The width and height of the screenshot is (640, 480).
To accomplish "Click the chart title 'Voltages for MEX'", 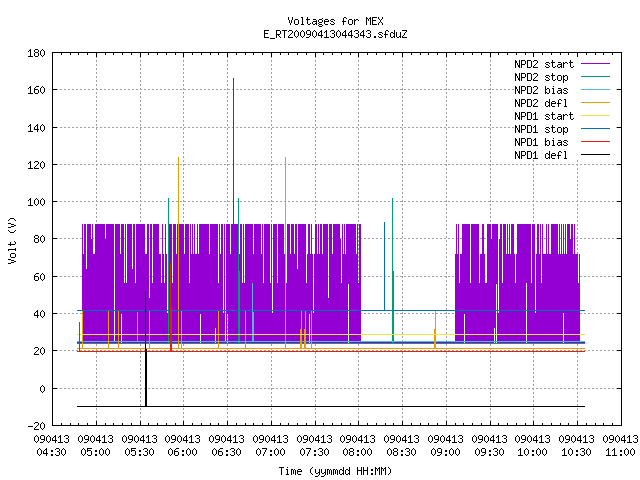I will [x=335, y=21].
